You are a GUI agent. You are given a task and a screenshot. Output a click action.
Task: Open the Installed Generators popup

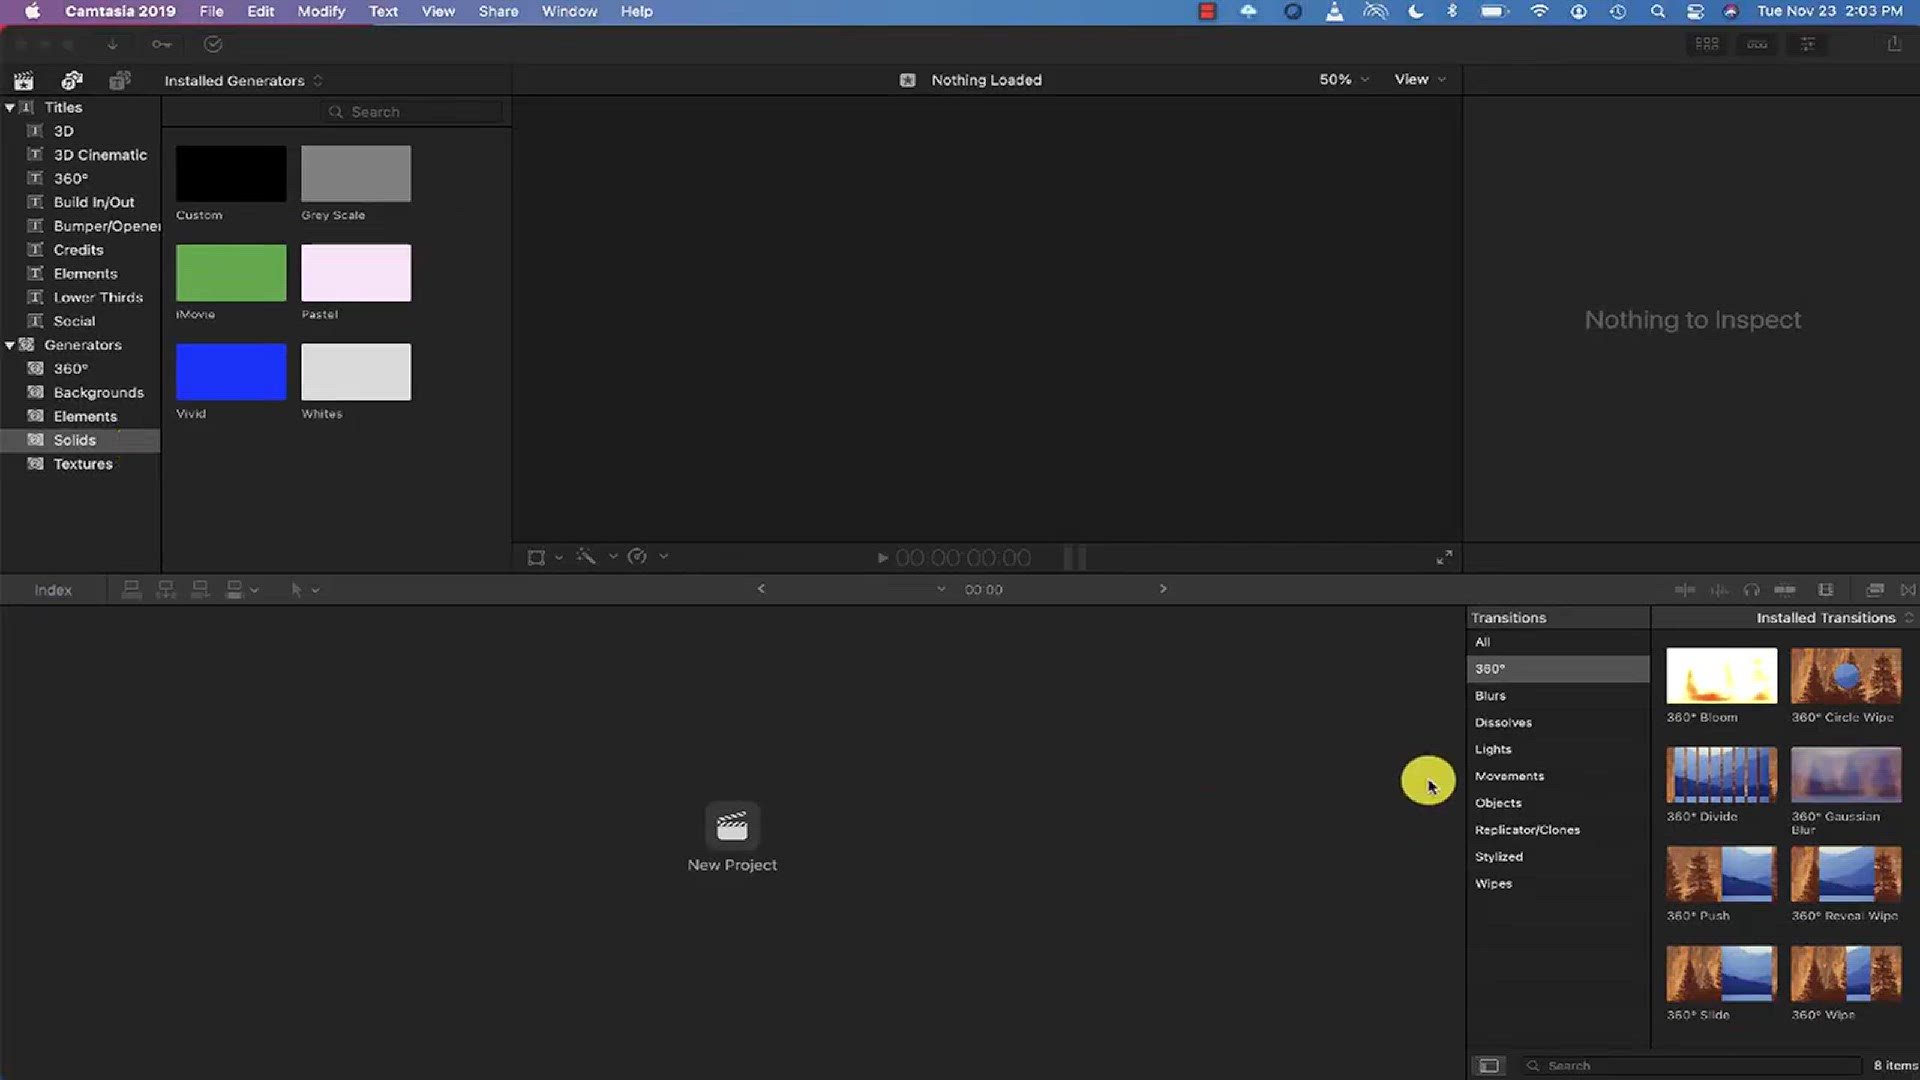click(x=243, y=81)
